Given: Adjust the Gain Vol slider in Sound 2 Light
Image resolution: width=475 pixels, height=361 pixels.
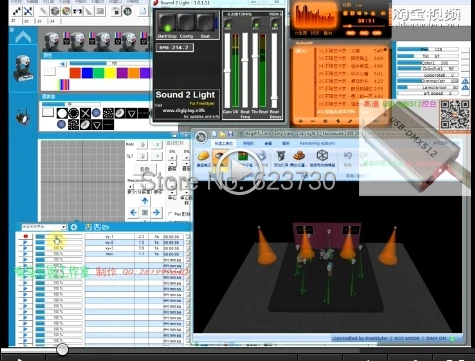Looking at the screenshot, I should (227, 70).
